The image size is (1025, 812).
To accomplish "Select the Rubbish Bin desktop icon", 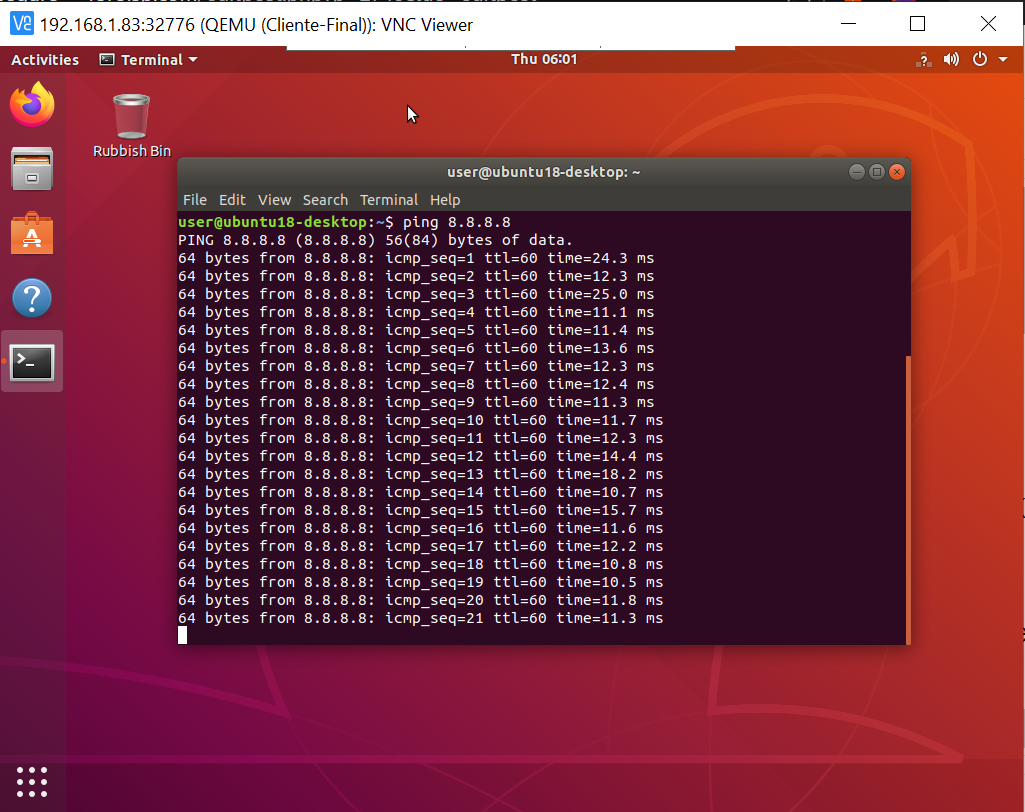I will coord(131,126).
